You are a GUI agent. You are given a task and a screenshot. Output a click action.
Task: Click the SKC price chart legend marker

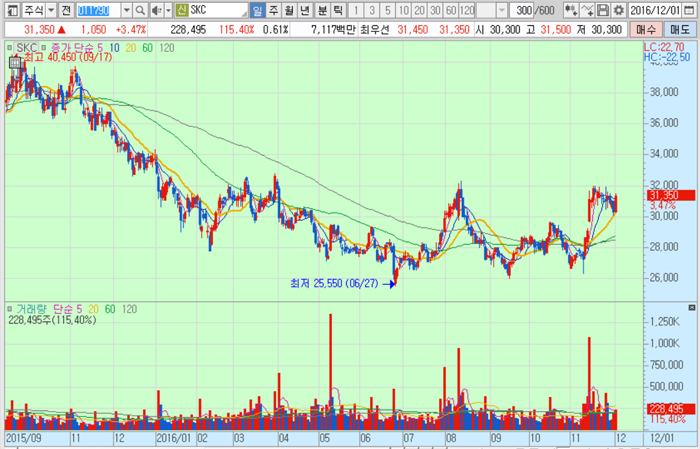point(8,47)
